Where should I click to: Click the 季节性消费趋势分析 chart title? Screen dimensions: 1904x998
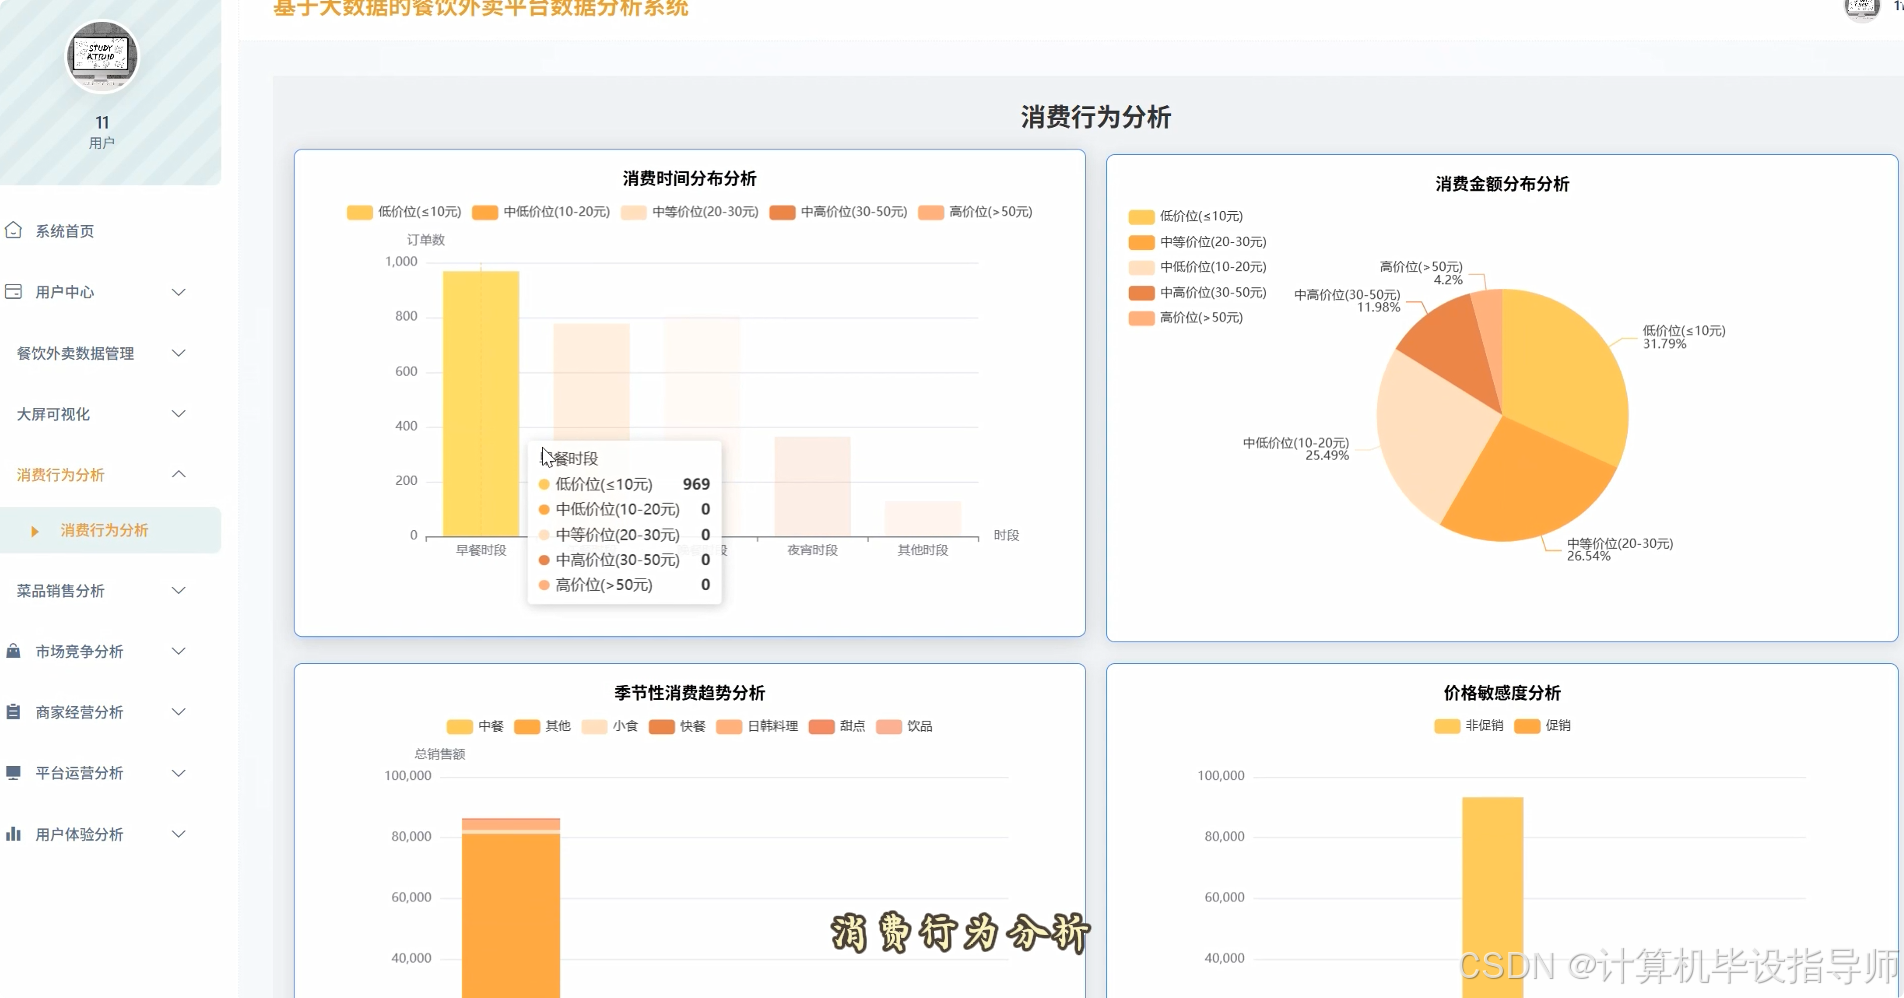(x=689, y=693)
